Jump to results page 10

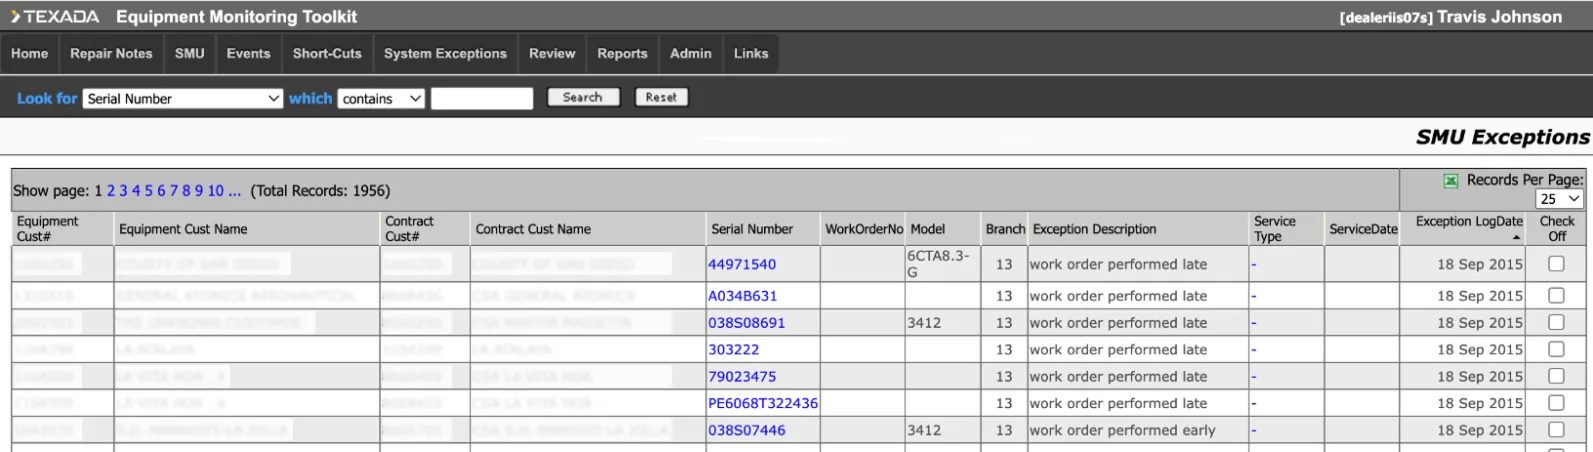point(215,191)
